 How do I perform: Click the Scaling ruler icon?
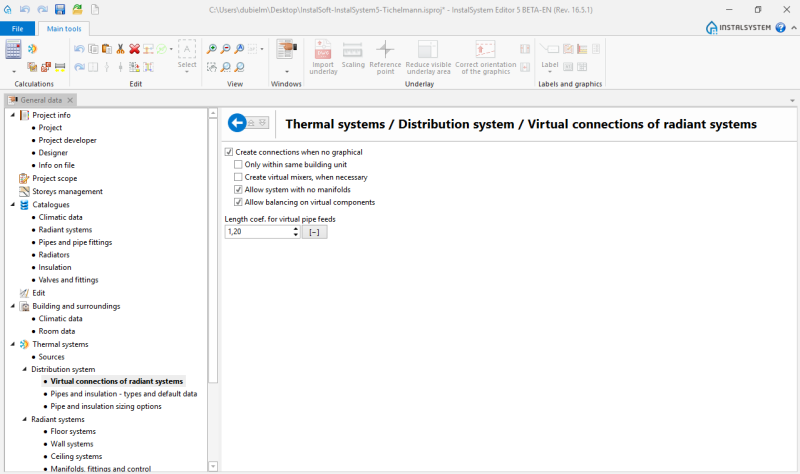tap(353, 50)
